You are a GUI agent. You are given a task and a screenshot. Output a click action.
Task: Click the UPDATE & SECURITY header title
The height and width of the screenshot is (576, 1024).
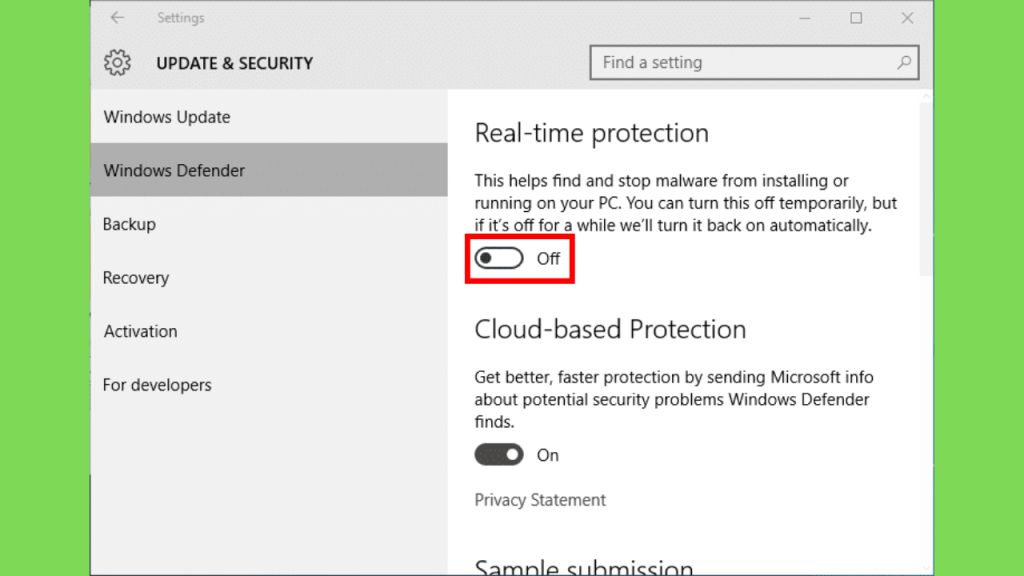coord(234,63)
